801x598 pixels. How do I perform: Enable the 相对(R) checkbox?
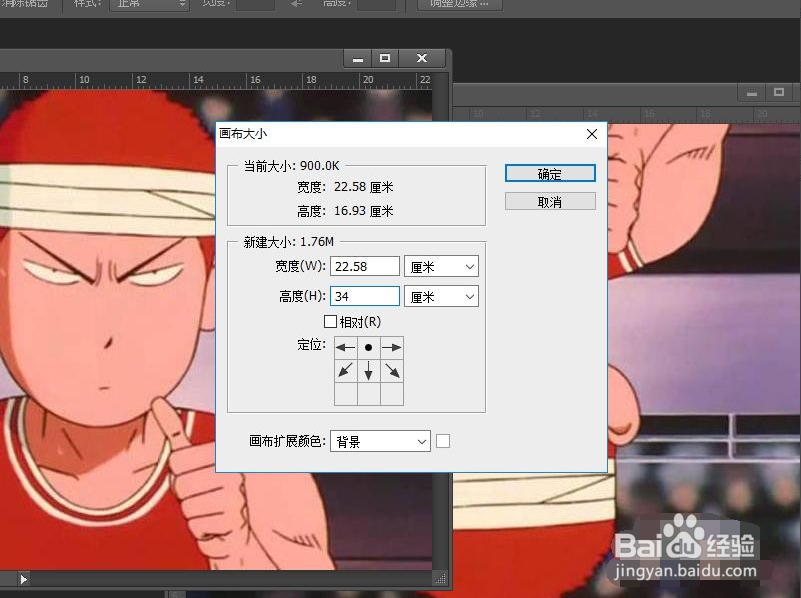point(331,322)
